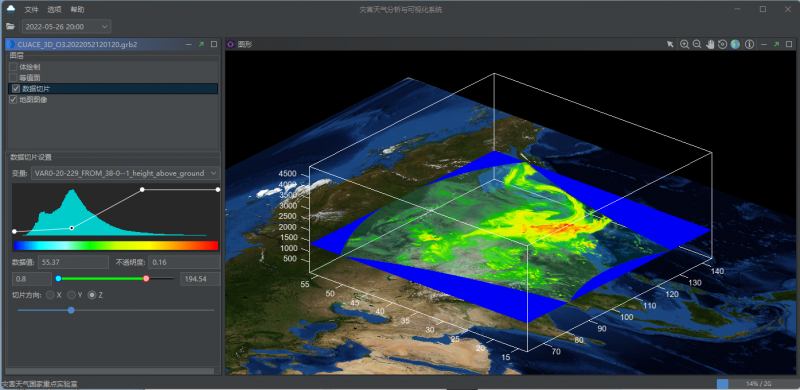The height and width of the screenshot is (390, 800).
Task: Open the date time dropdown
Action: (66, 27)
